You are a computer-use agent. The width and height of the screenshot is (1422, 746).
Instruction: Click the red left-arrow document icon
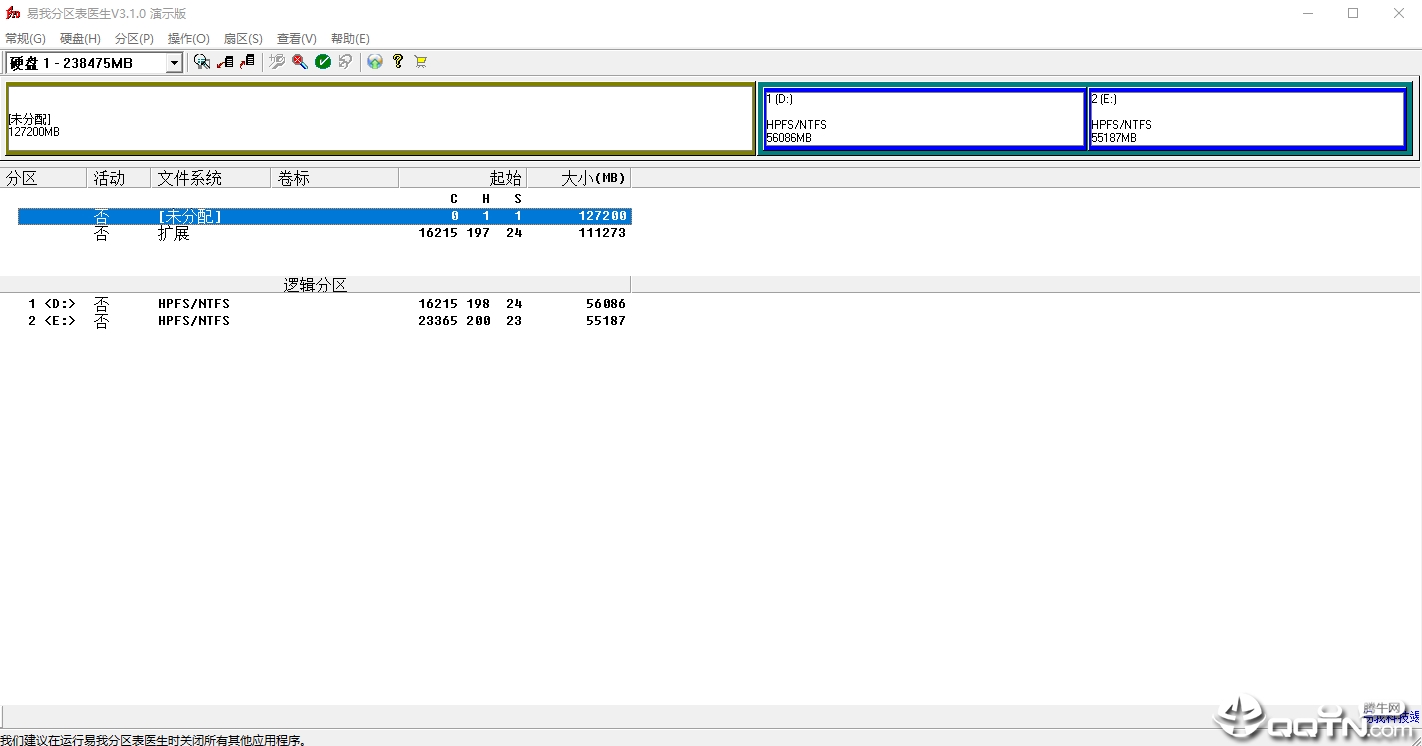(x=225, y=62)
